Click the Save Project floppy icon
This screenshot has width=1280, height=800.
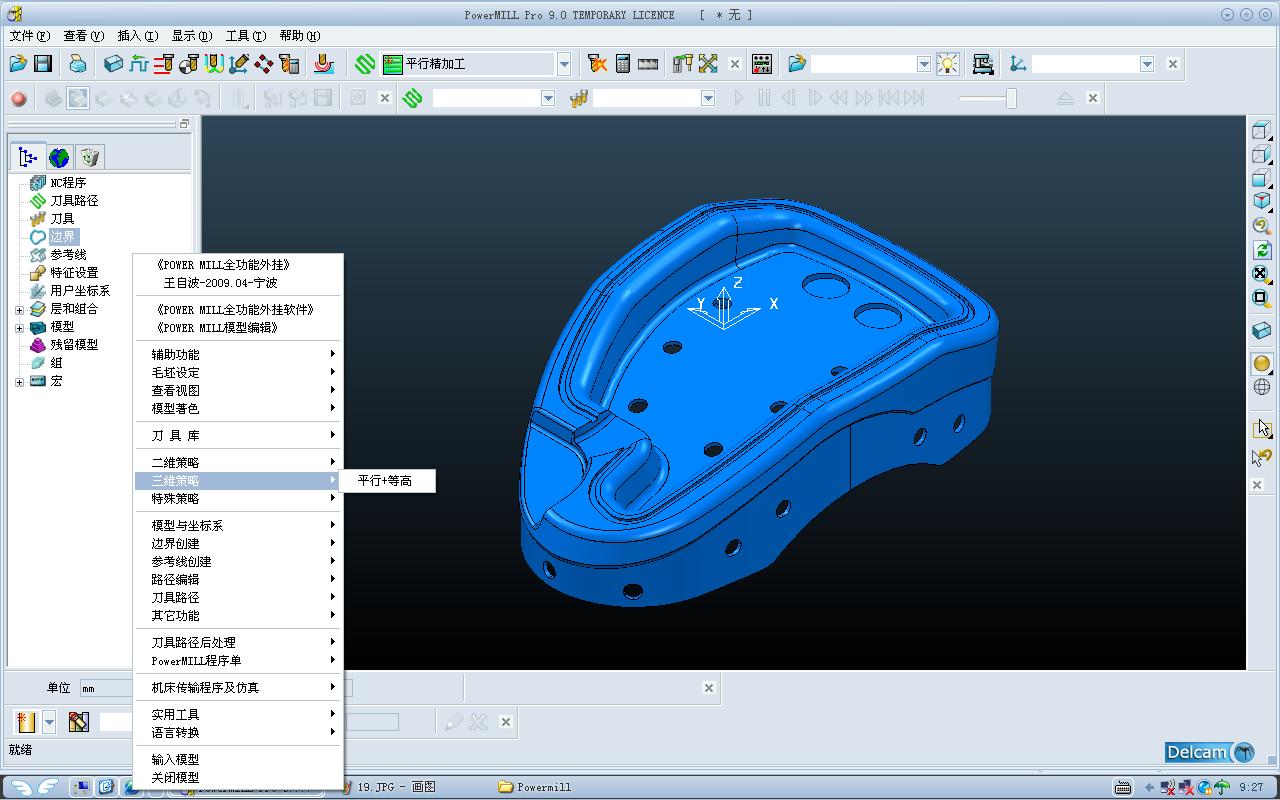click(43, 64)
